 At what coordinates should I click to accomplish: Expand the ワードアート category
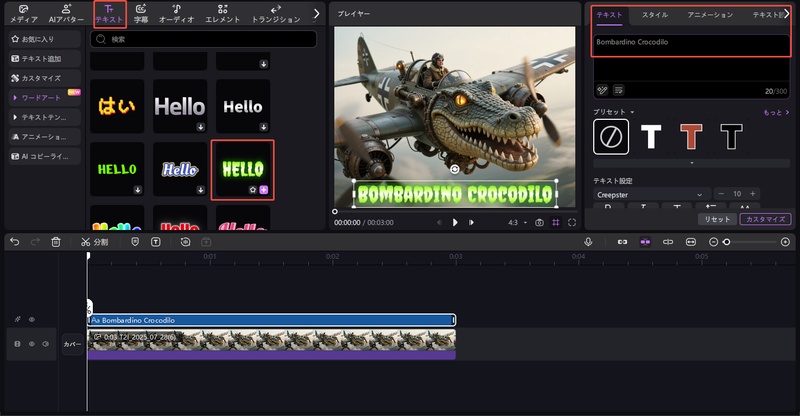pyautogui.click(x=44, y=97)
